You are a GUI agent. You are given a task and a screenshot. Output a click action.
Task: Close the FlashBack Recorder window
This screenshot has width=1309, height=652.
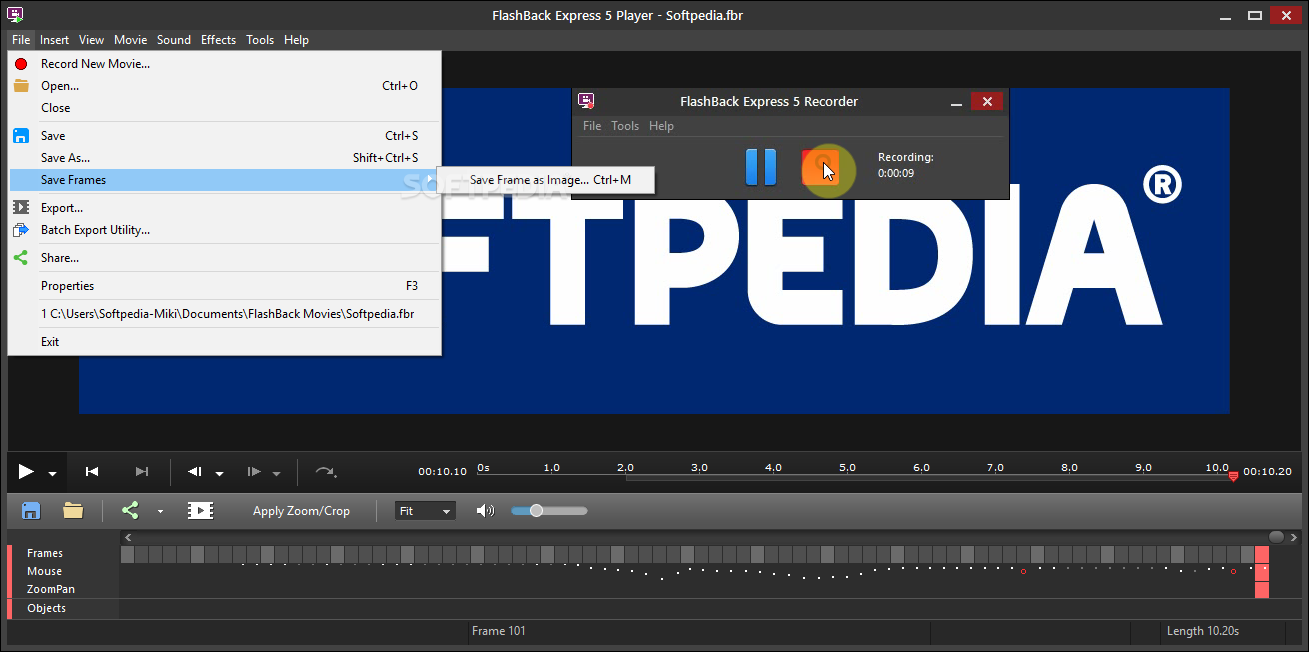(987, 101)
